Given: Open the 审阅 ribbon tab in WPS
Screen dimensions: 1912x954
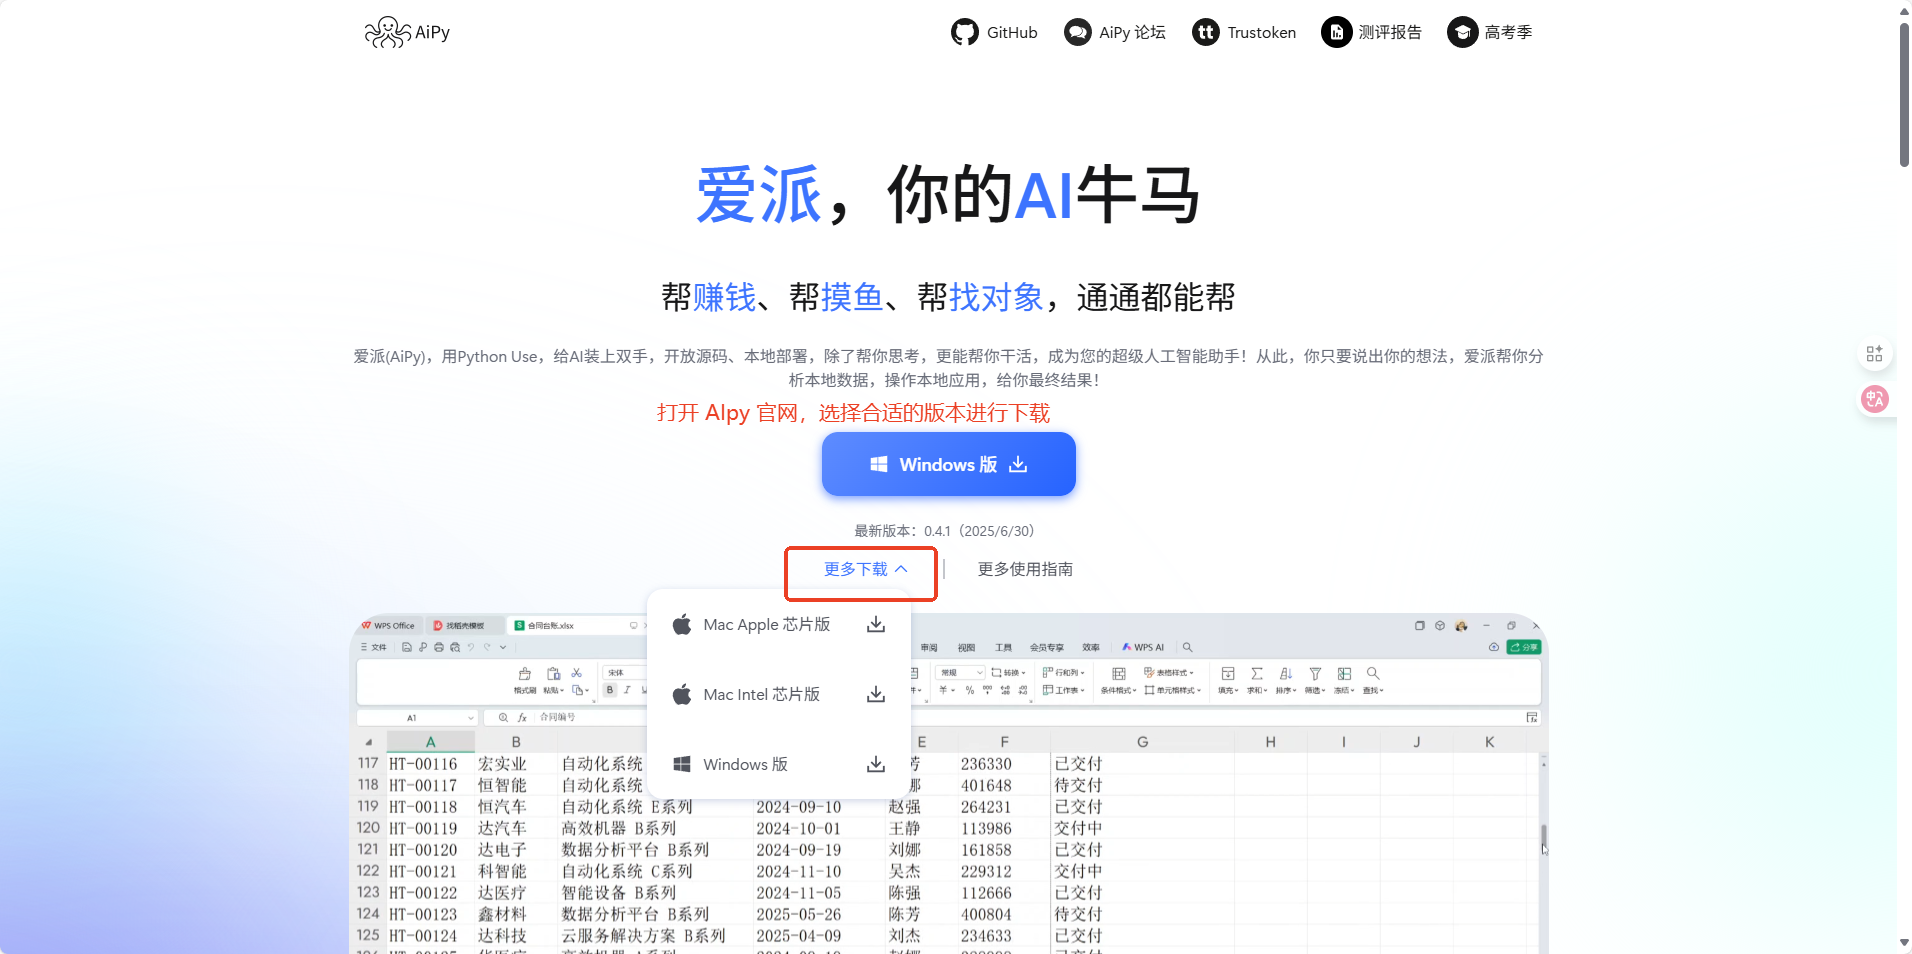Looking at the screenshot, I should coord(929,647).
